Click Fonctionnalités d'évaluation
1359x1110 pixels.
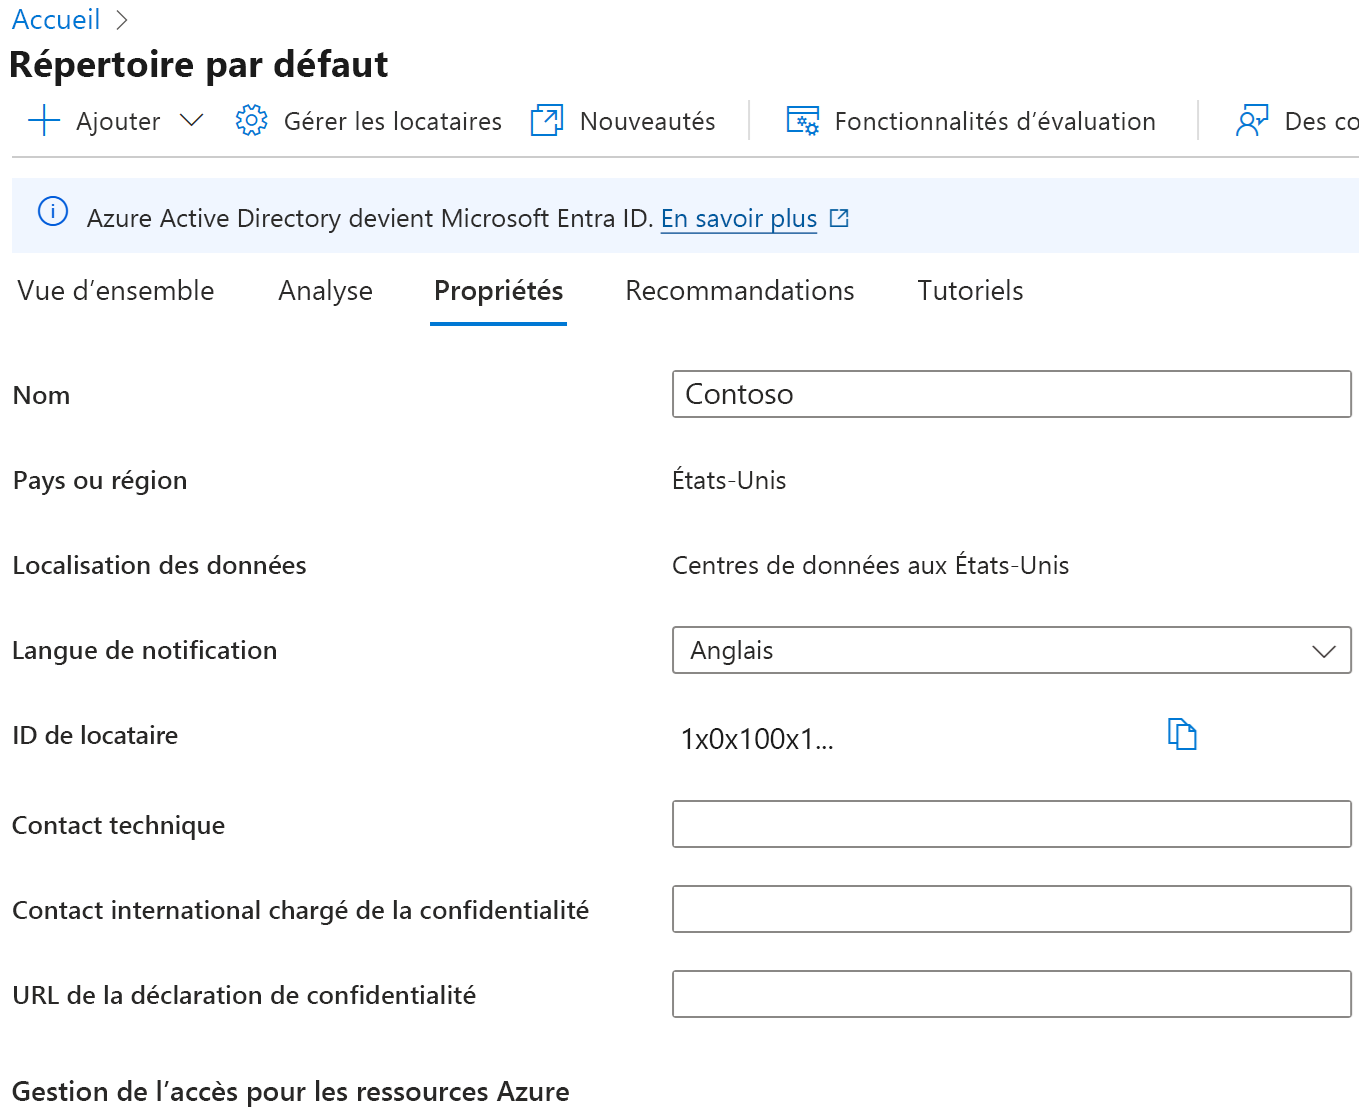click(971, 121)
